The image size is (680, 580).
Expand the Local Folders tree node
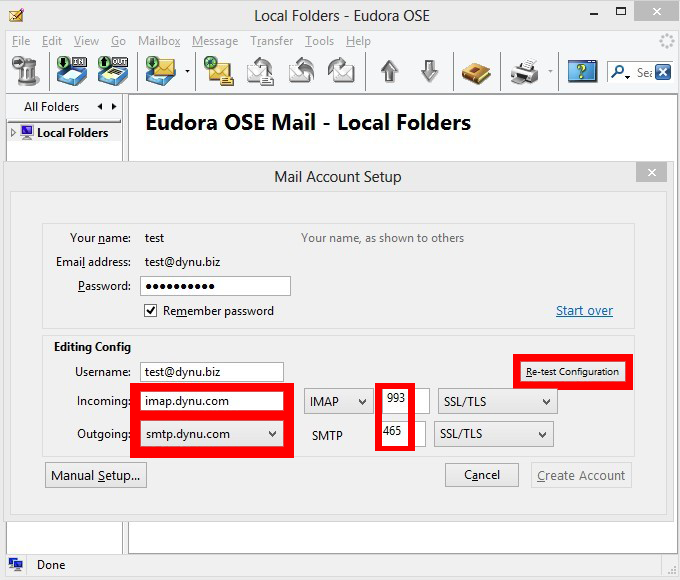(13, 132)
